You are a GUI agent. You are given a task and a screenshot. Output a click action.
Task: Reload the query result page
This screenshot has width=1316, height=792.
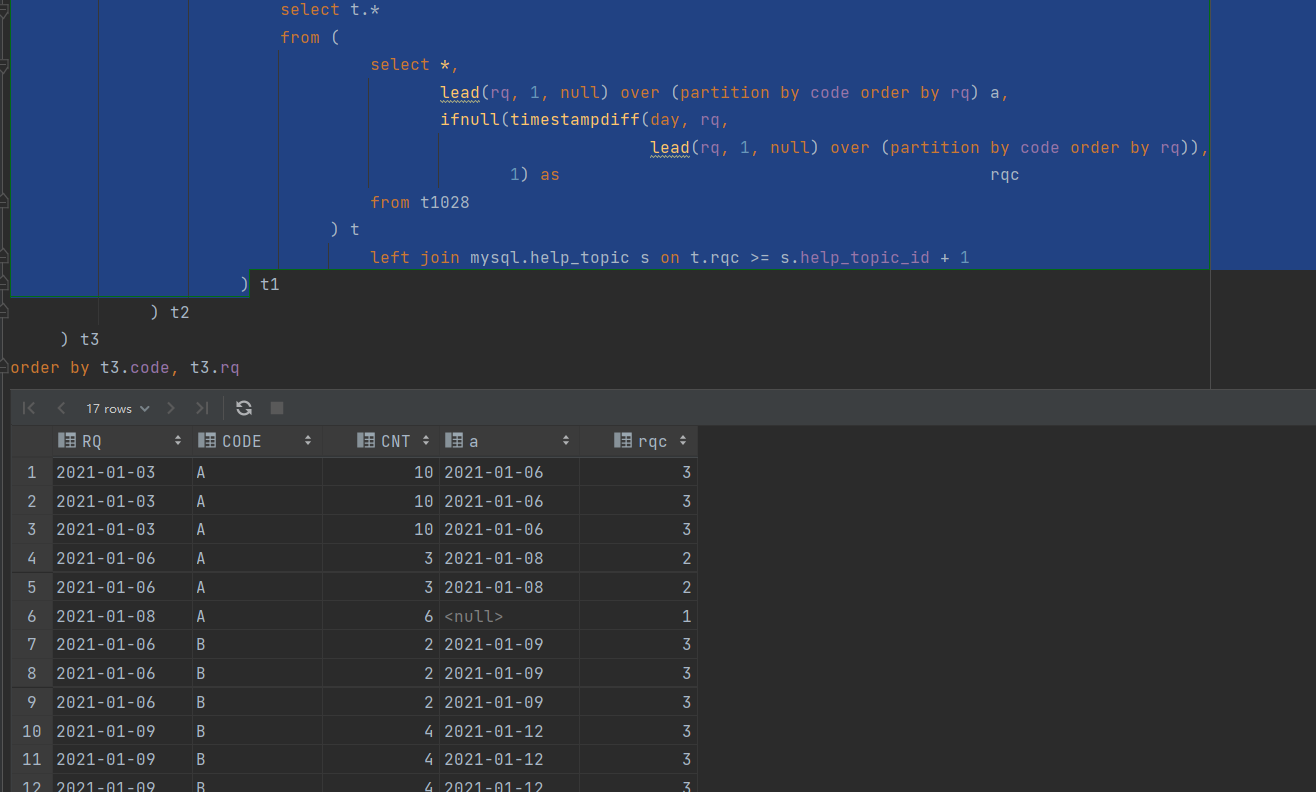pyautogui.click(x=244, y=408)
